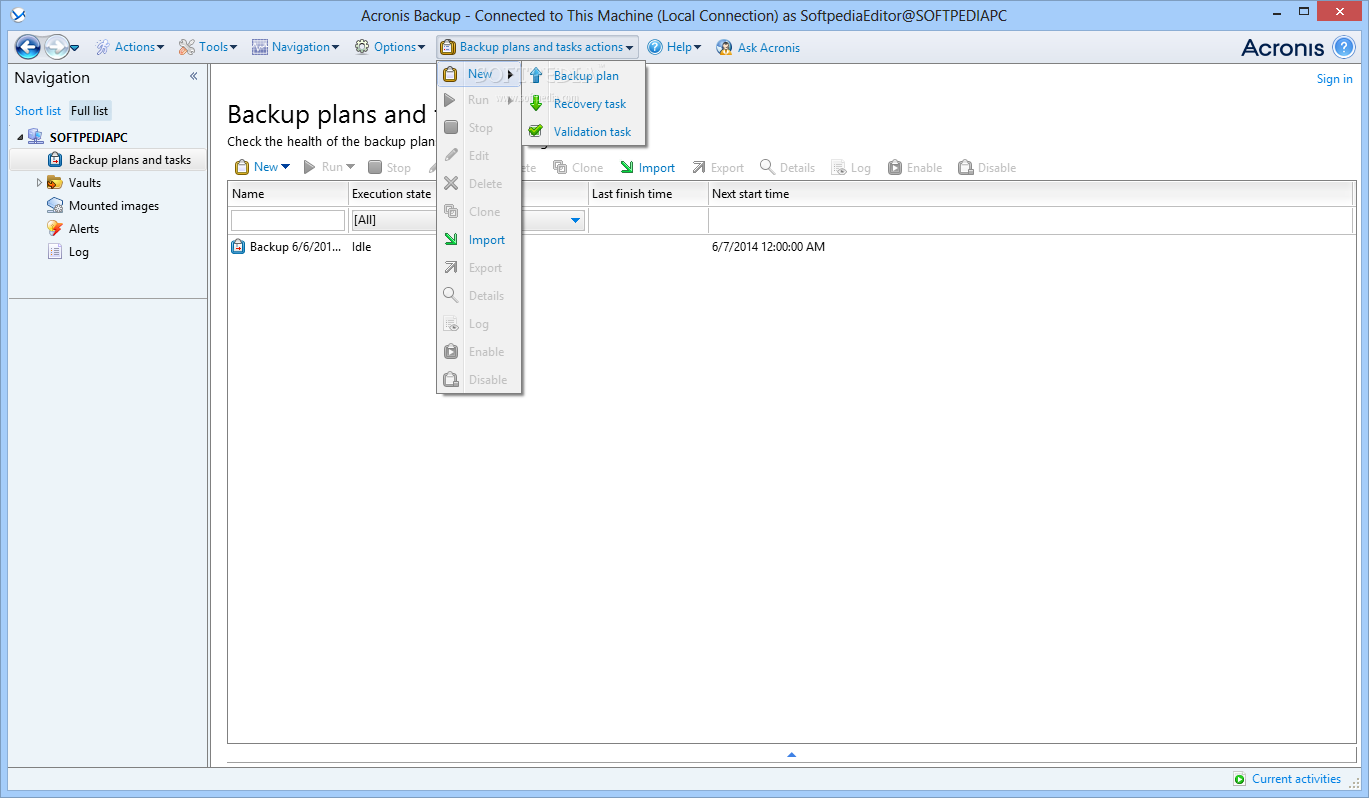Collapse Backup plans and tasks actions menu
1369x798 pixels.
[537, 47]
